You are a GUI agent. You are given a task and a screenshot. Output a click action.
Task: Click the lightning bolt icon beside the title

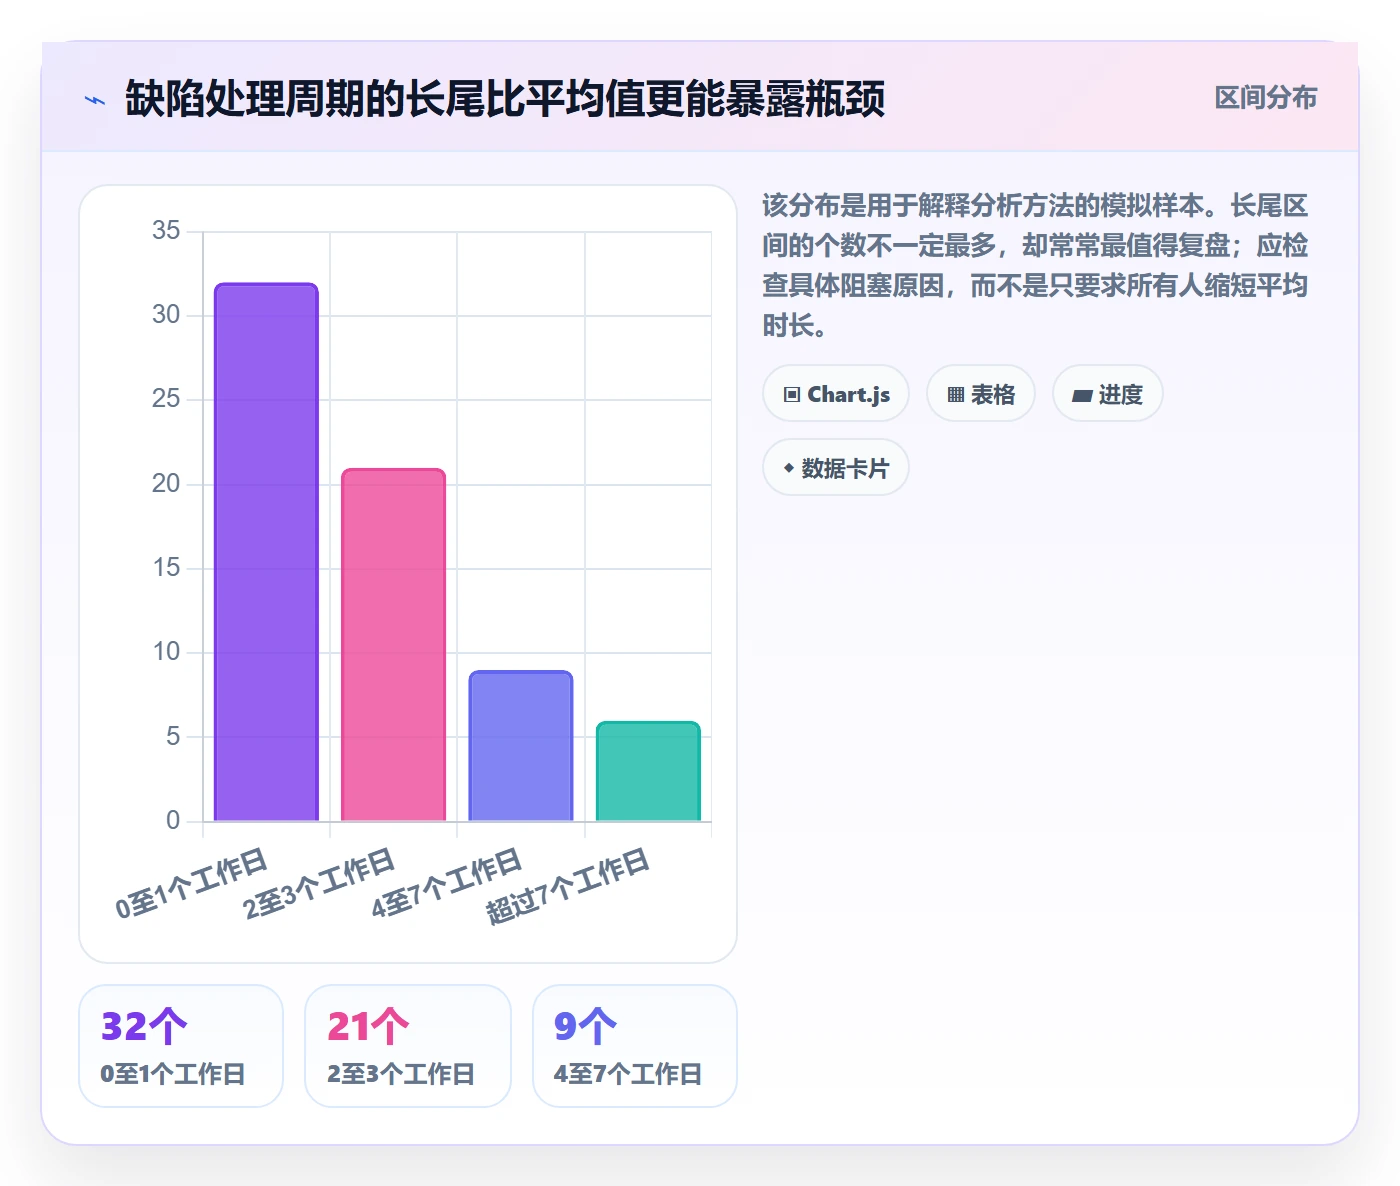coord(95,100)
